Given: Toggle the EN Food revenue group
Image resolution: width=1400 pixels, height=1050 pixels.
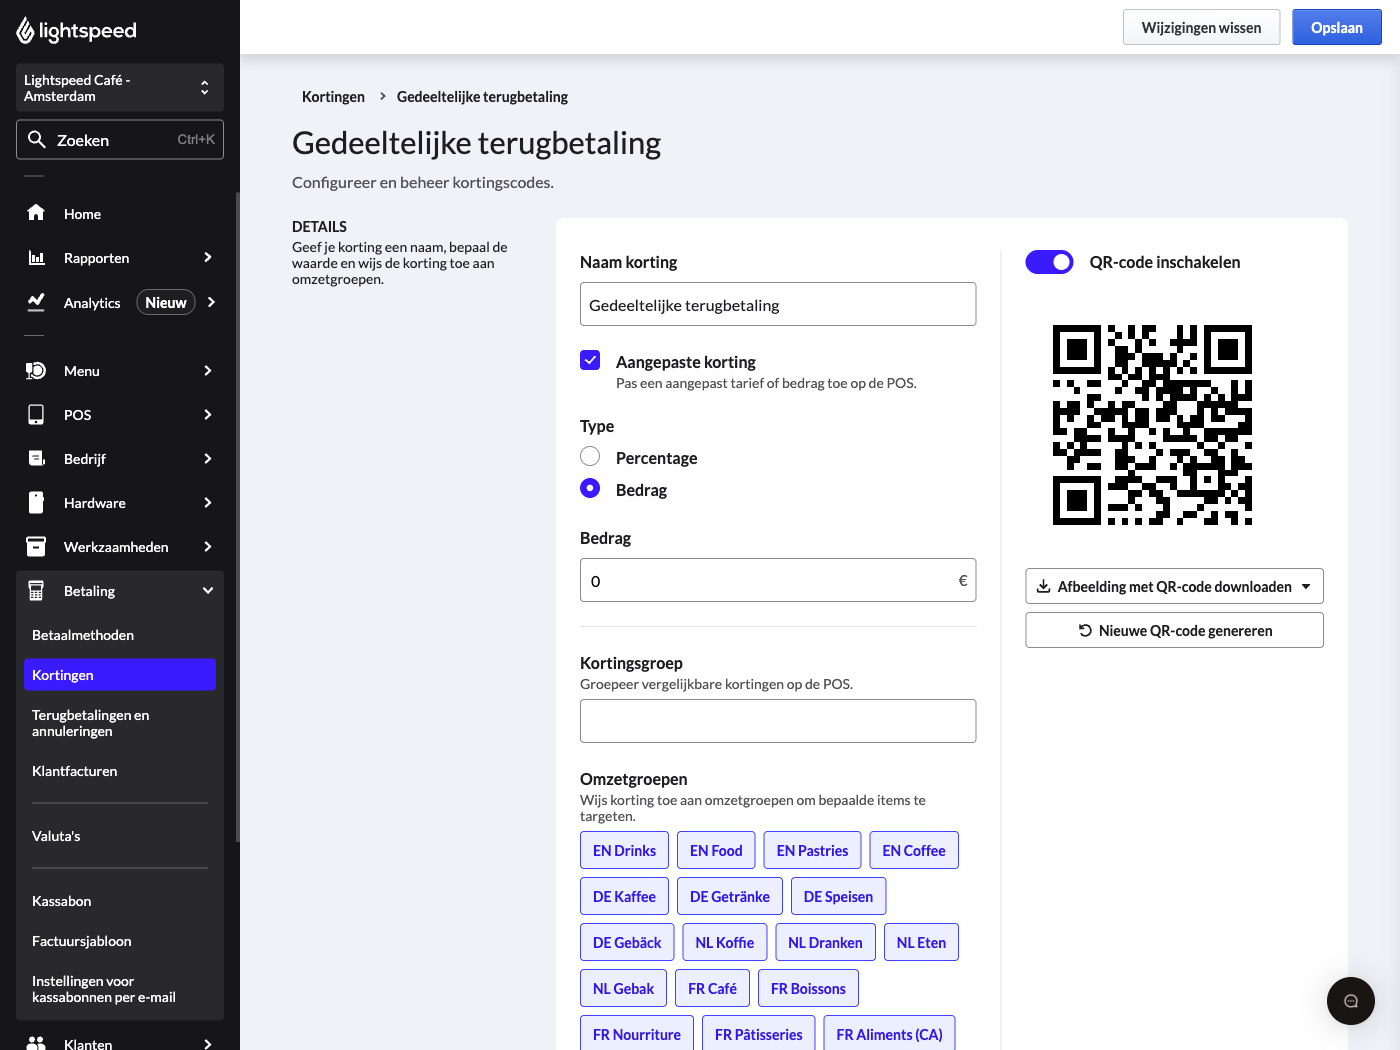Looking at the screenshot, I should click(716, 850).
